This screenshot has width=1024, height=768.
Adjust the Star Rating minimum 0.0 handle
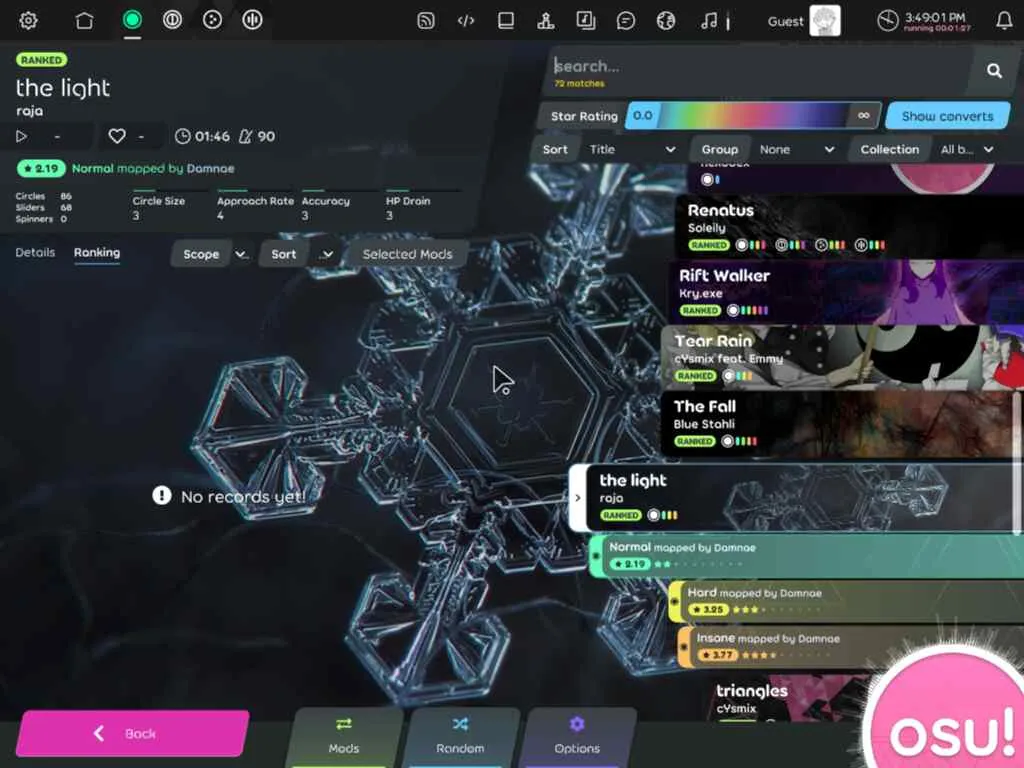[x=643, y=116]
